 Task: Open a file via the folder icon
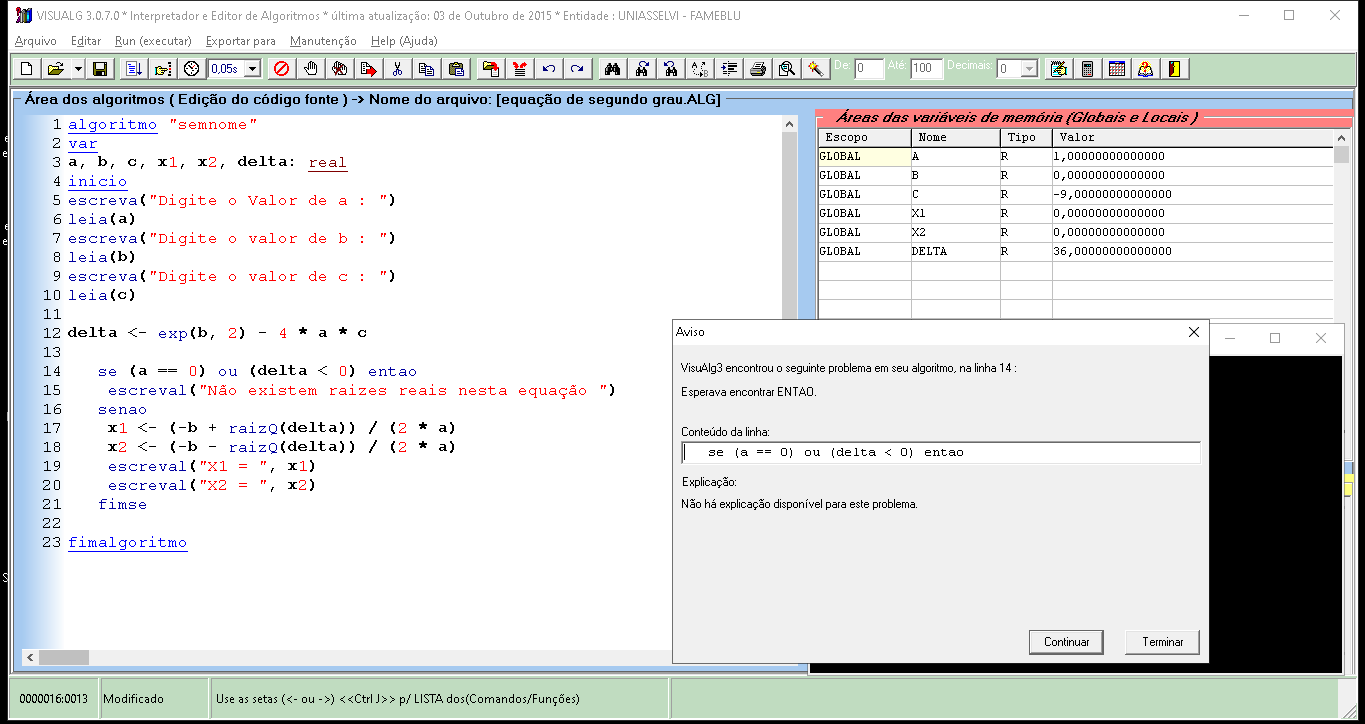54,69
